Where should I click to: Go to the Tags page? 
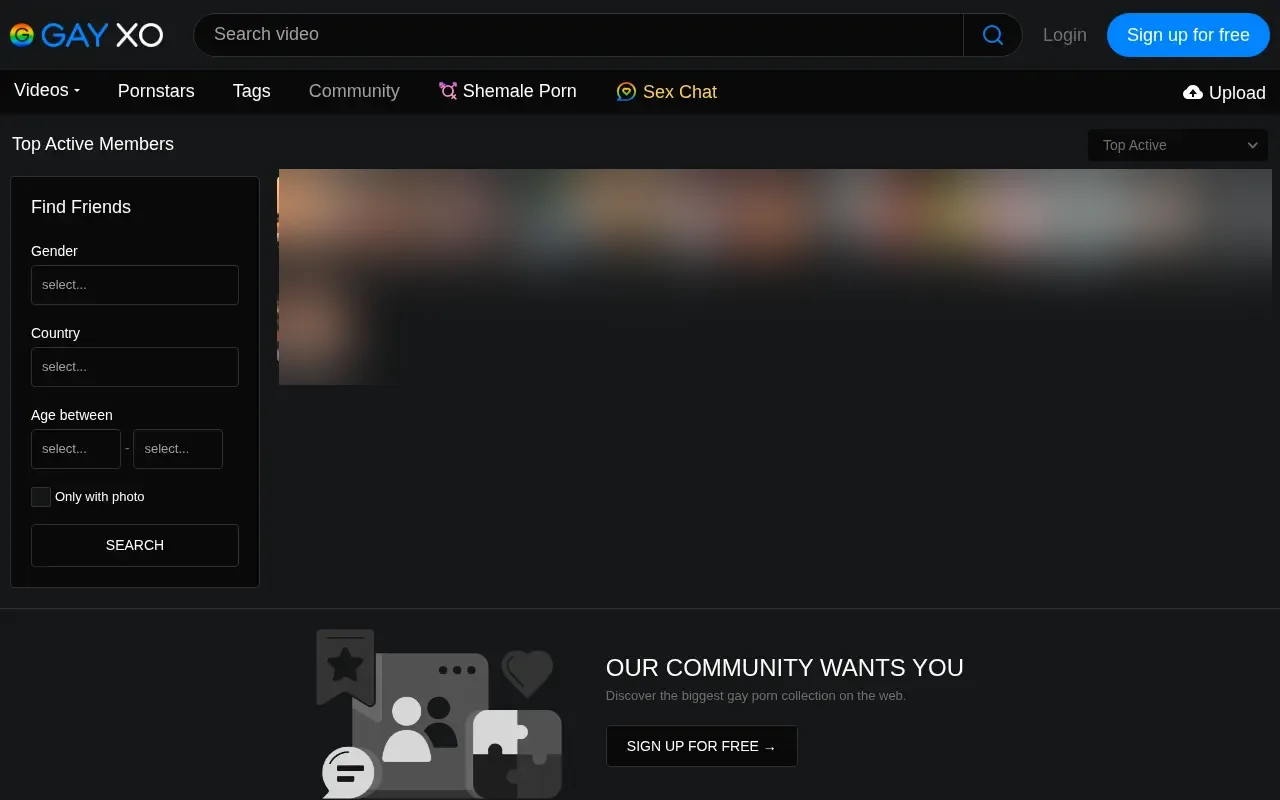[x=252, y=91]
